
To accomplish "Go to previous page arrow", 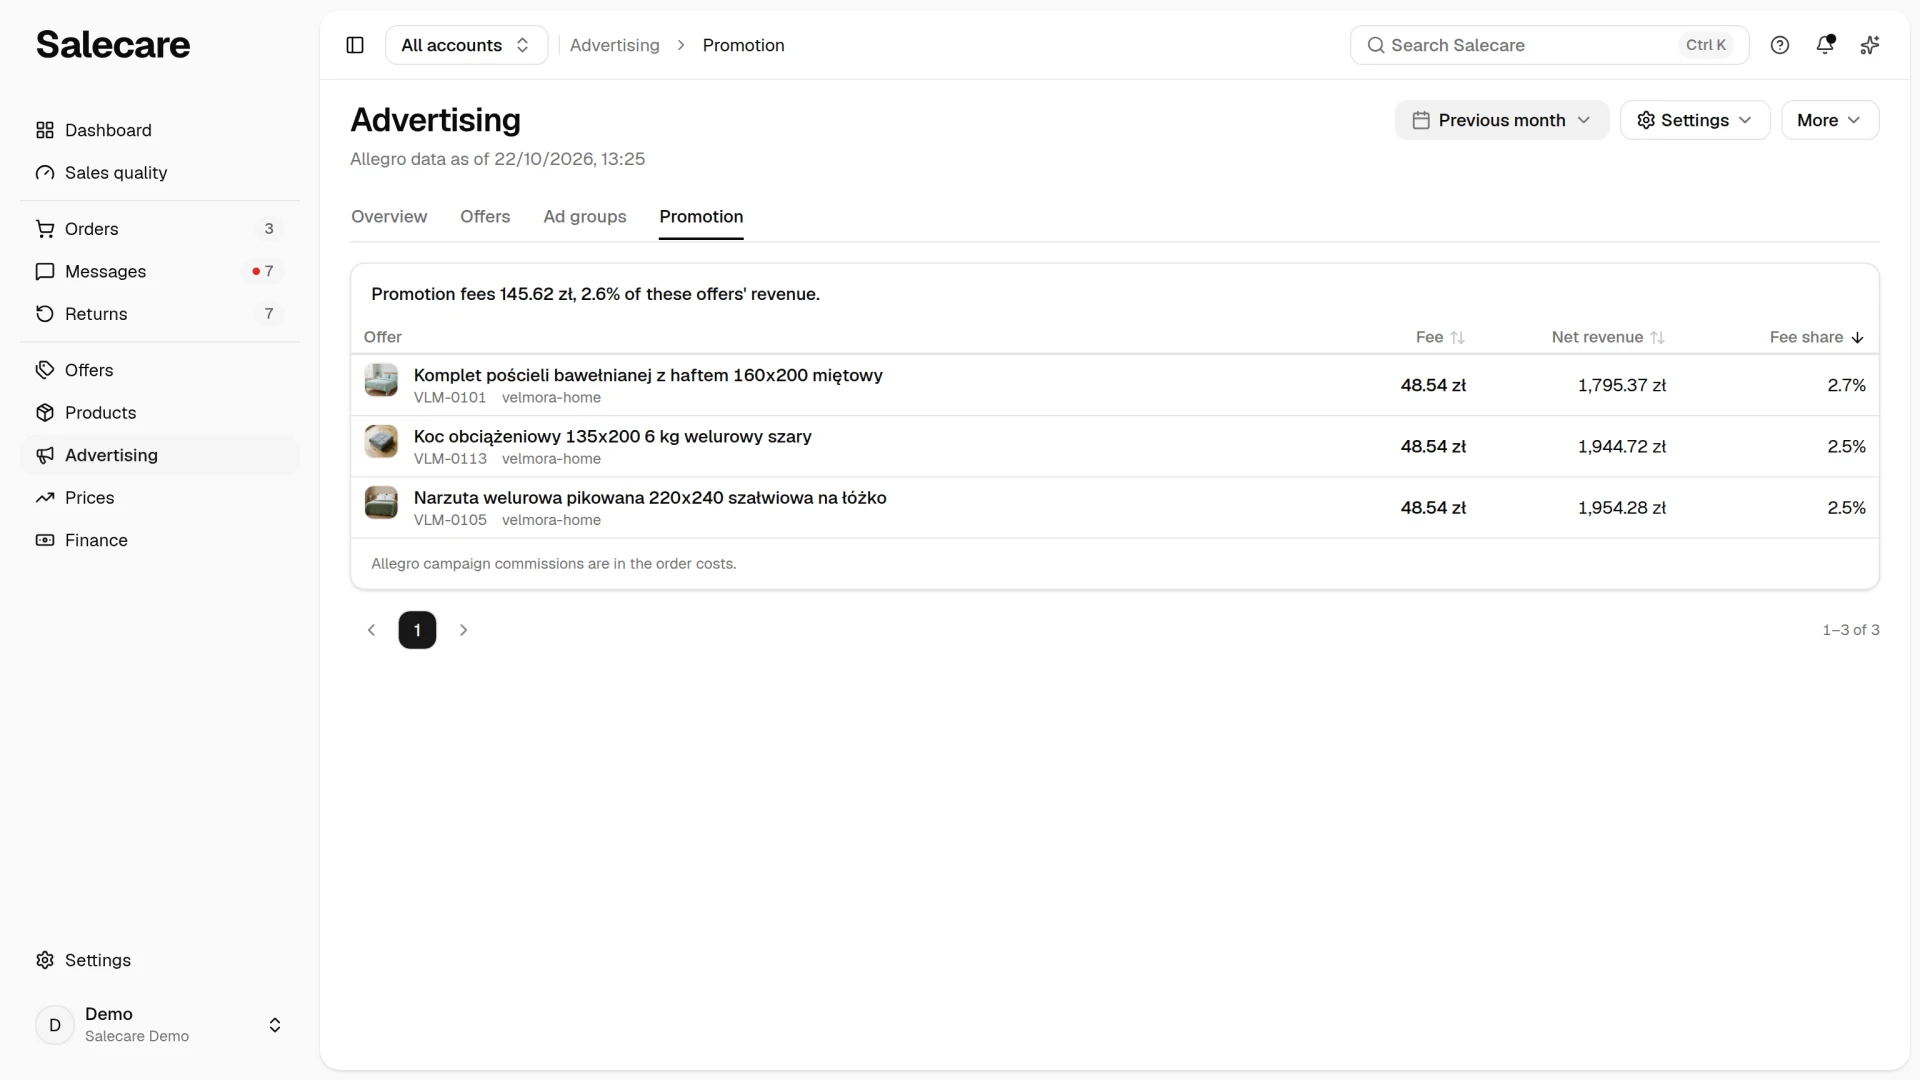I will coord(372,630).
